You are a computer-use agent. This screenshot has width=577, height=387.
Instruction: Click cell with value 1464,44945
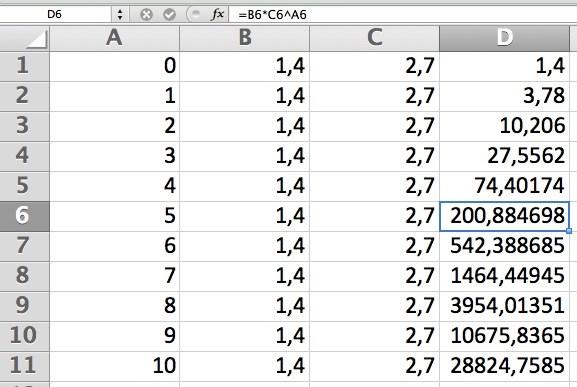point(504,276)
